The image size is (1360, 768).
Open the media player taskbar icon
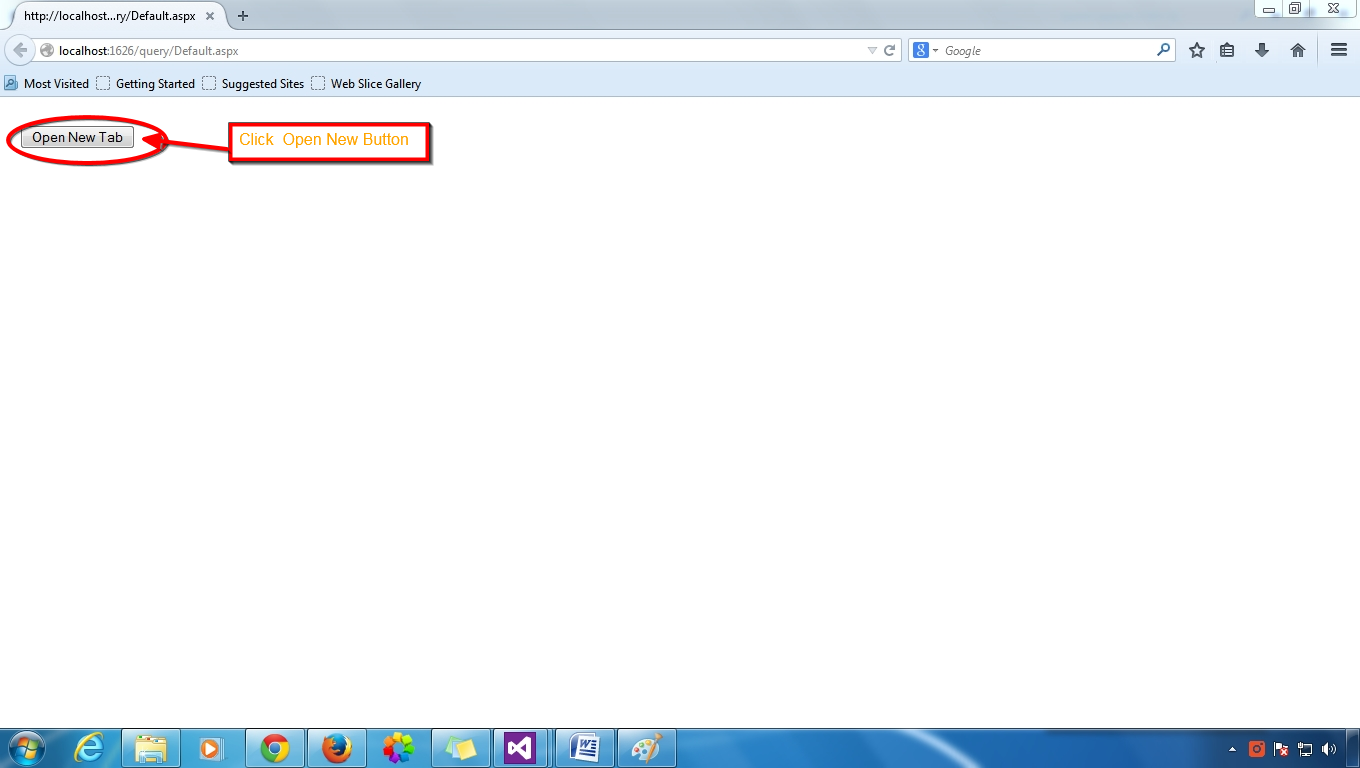tap(212, 748)
